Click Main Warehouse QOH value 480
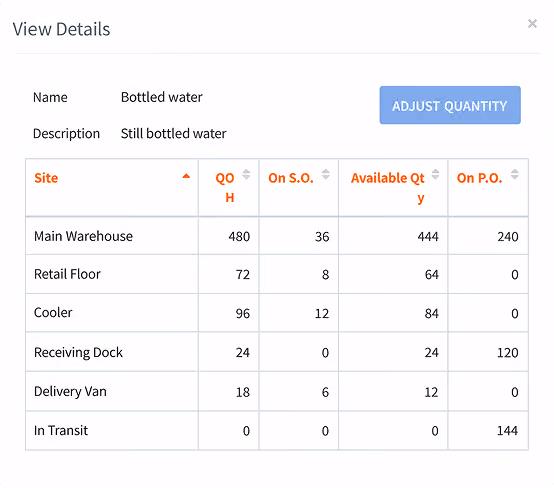Viewport: 554px width, 488px height. pyautogui.click(x=239, y=236)
